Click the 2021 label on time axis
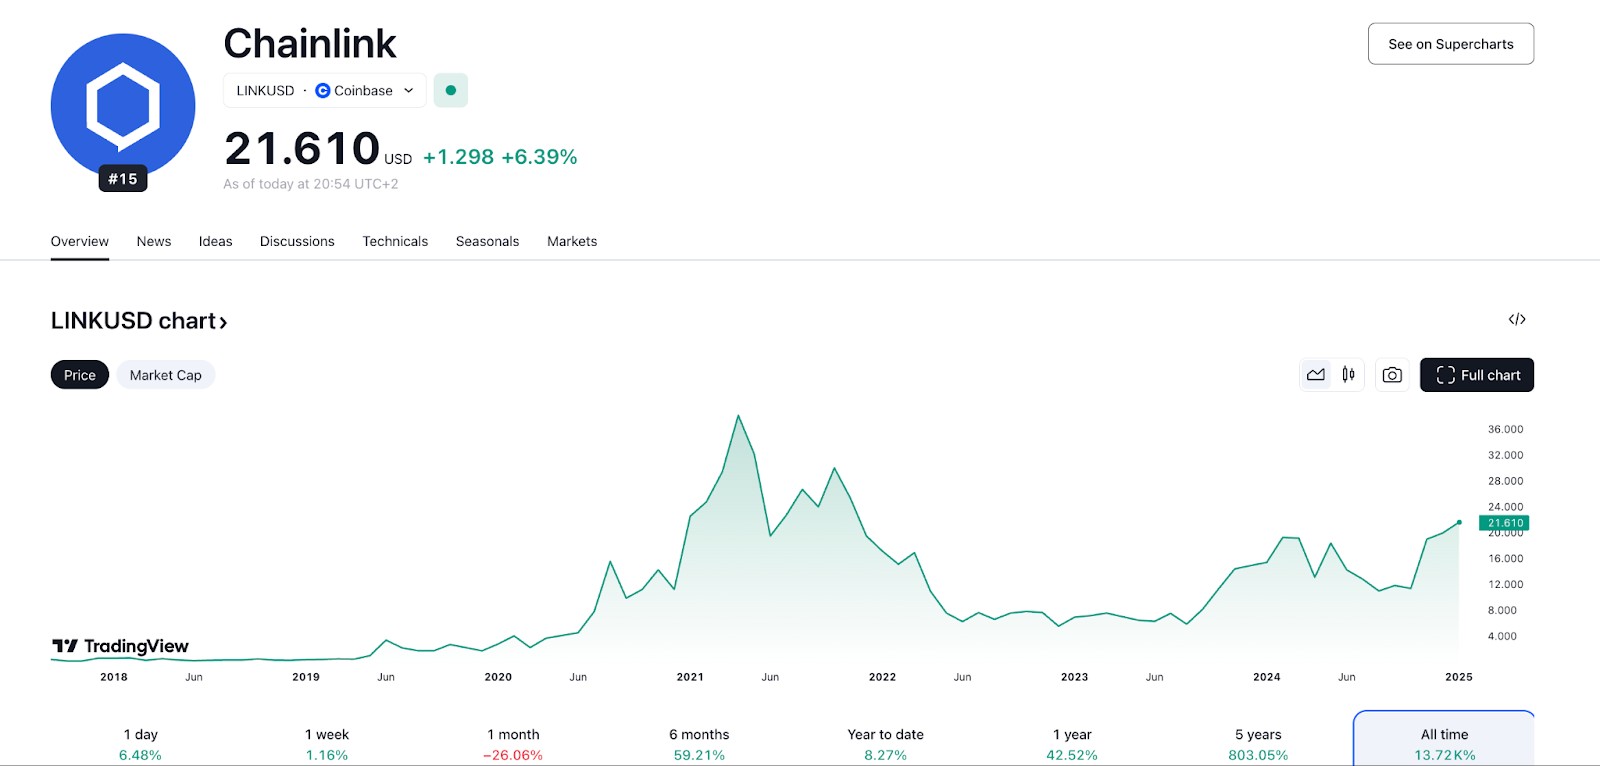Screen dimensions: 1600x766 [x=690, y=677]
